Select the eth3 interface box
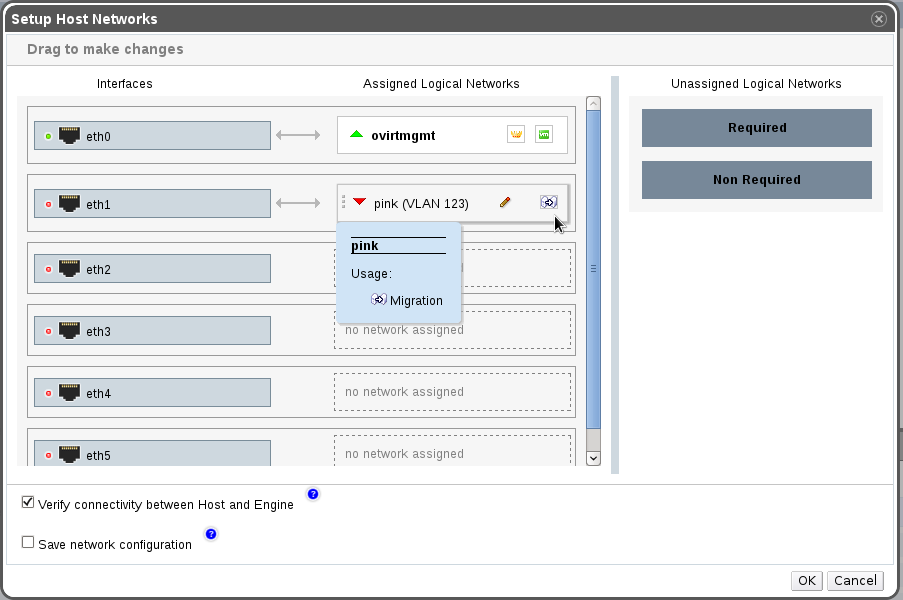Viewport: 903px width, 600px height. [152, 330]
